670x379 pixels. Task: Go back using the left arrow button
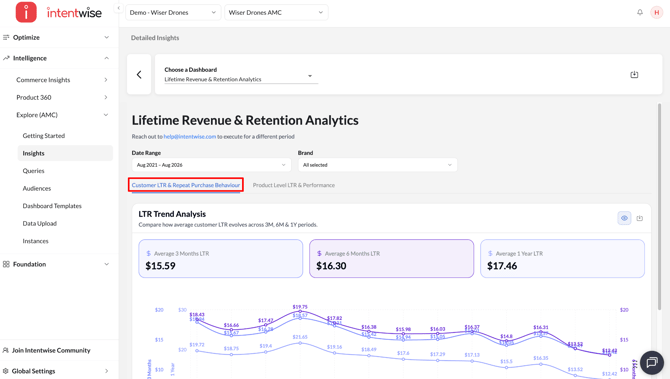coord(139,75)
